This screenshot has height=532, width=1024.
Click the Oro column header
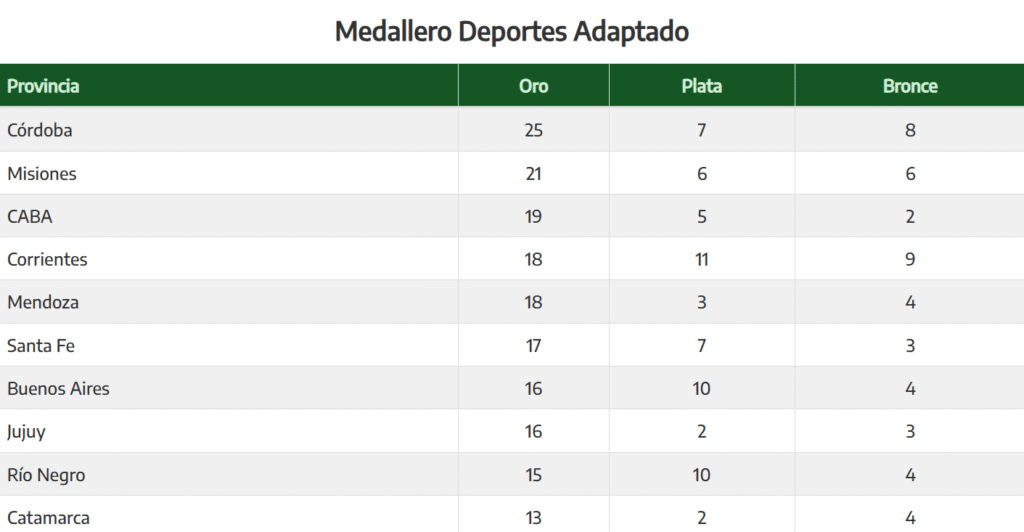point(533,86)
